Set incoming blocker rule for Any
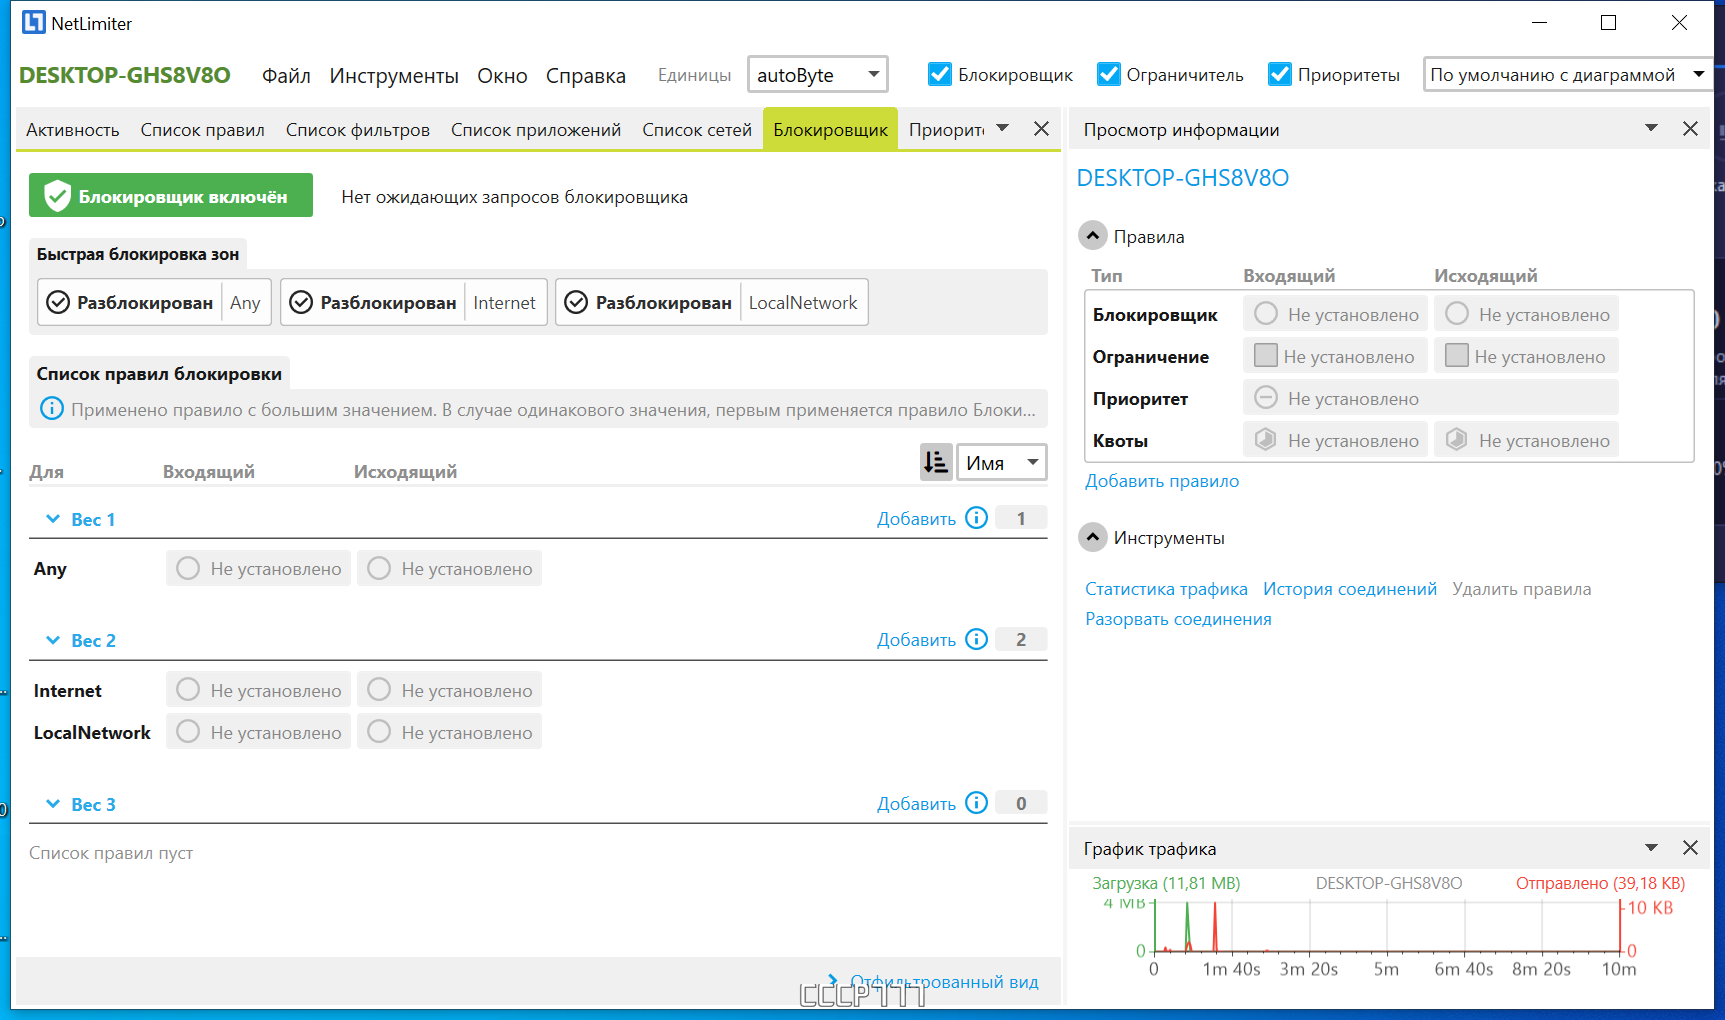Screen dimensions: 1725x1020 259,568
